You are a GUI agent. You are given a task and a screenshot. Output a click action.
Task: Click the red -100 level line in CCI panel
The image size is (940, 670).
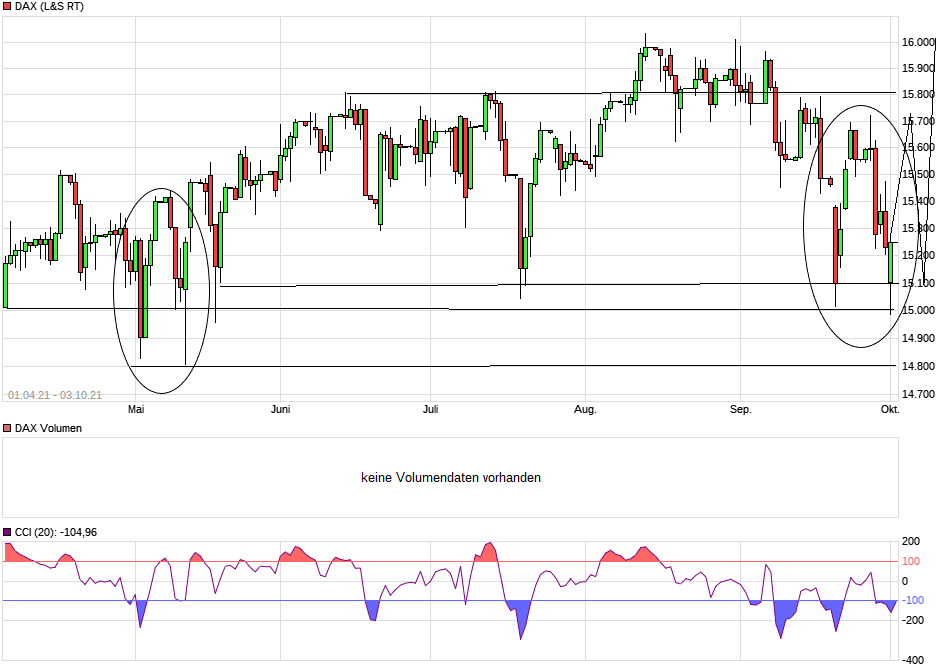450,600
